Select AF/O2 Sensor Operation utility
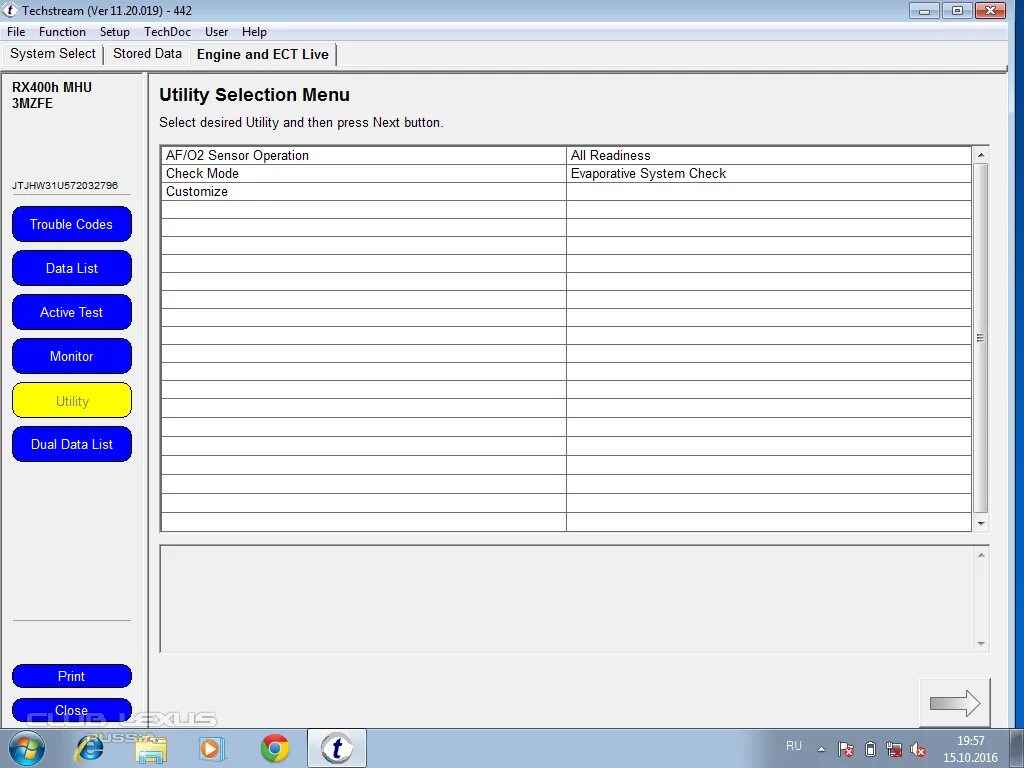 tap(363, 155)
